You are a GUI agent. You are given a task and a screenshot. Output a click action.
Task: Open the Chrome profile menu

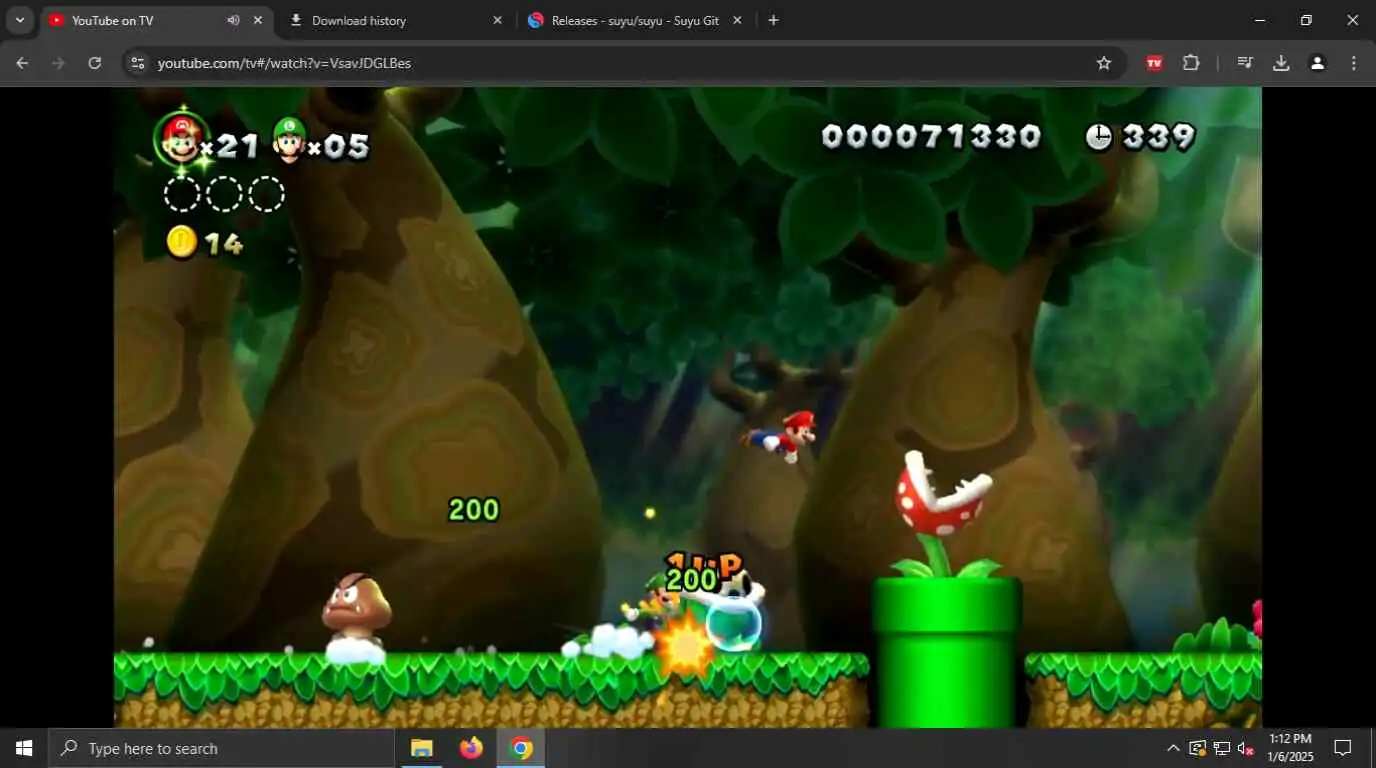(1317, 63)
